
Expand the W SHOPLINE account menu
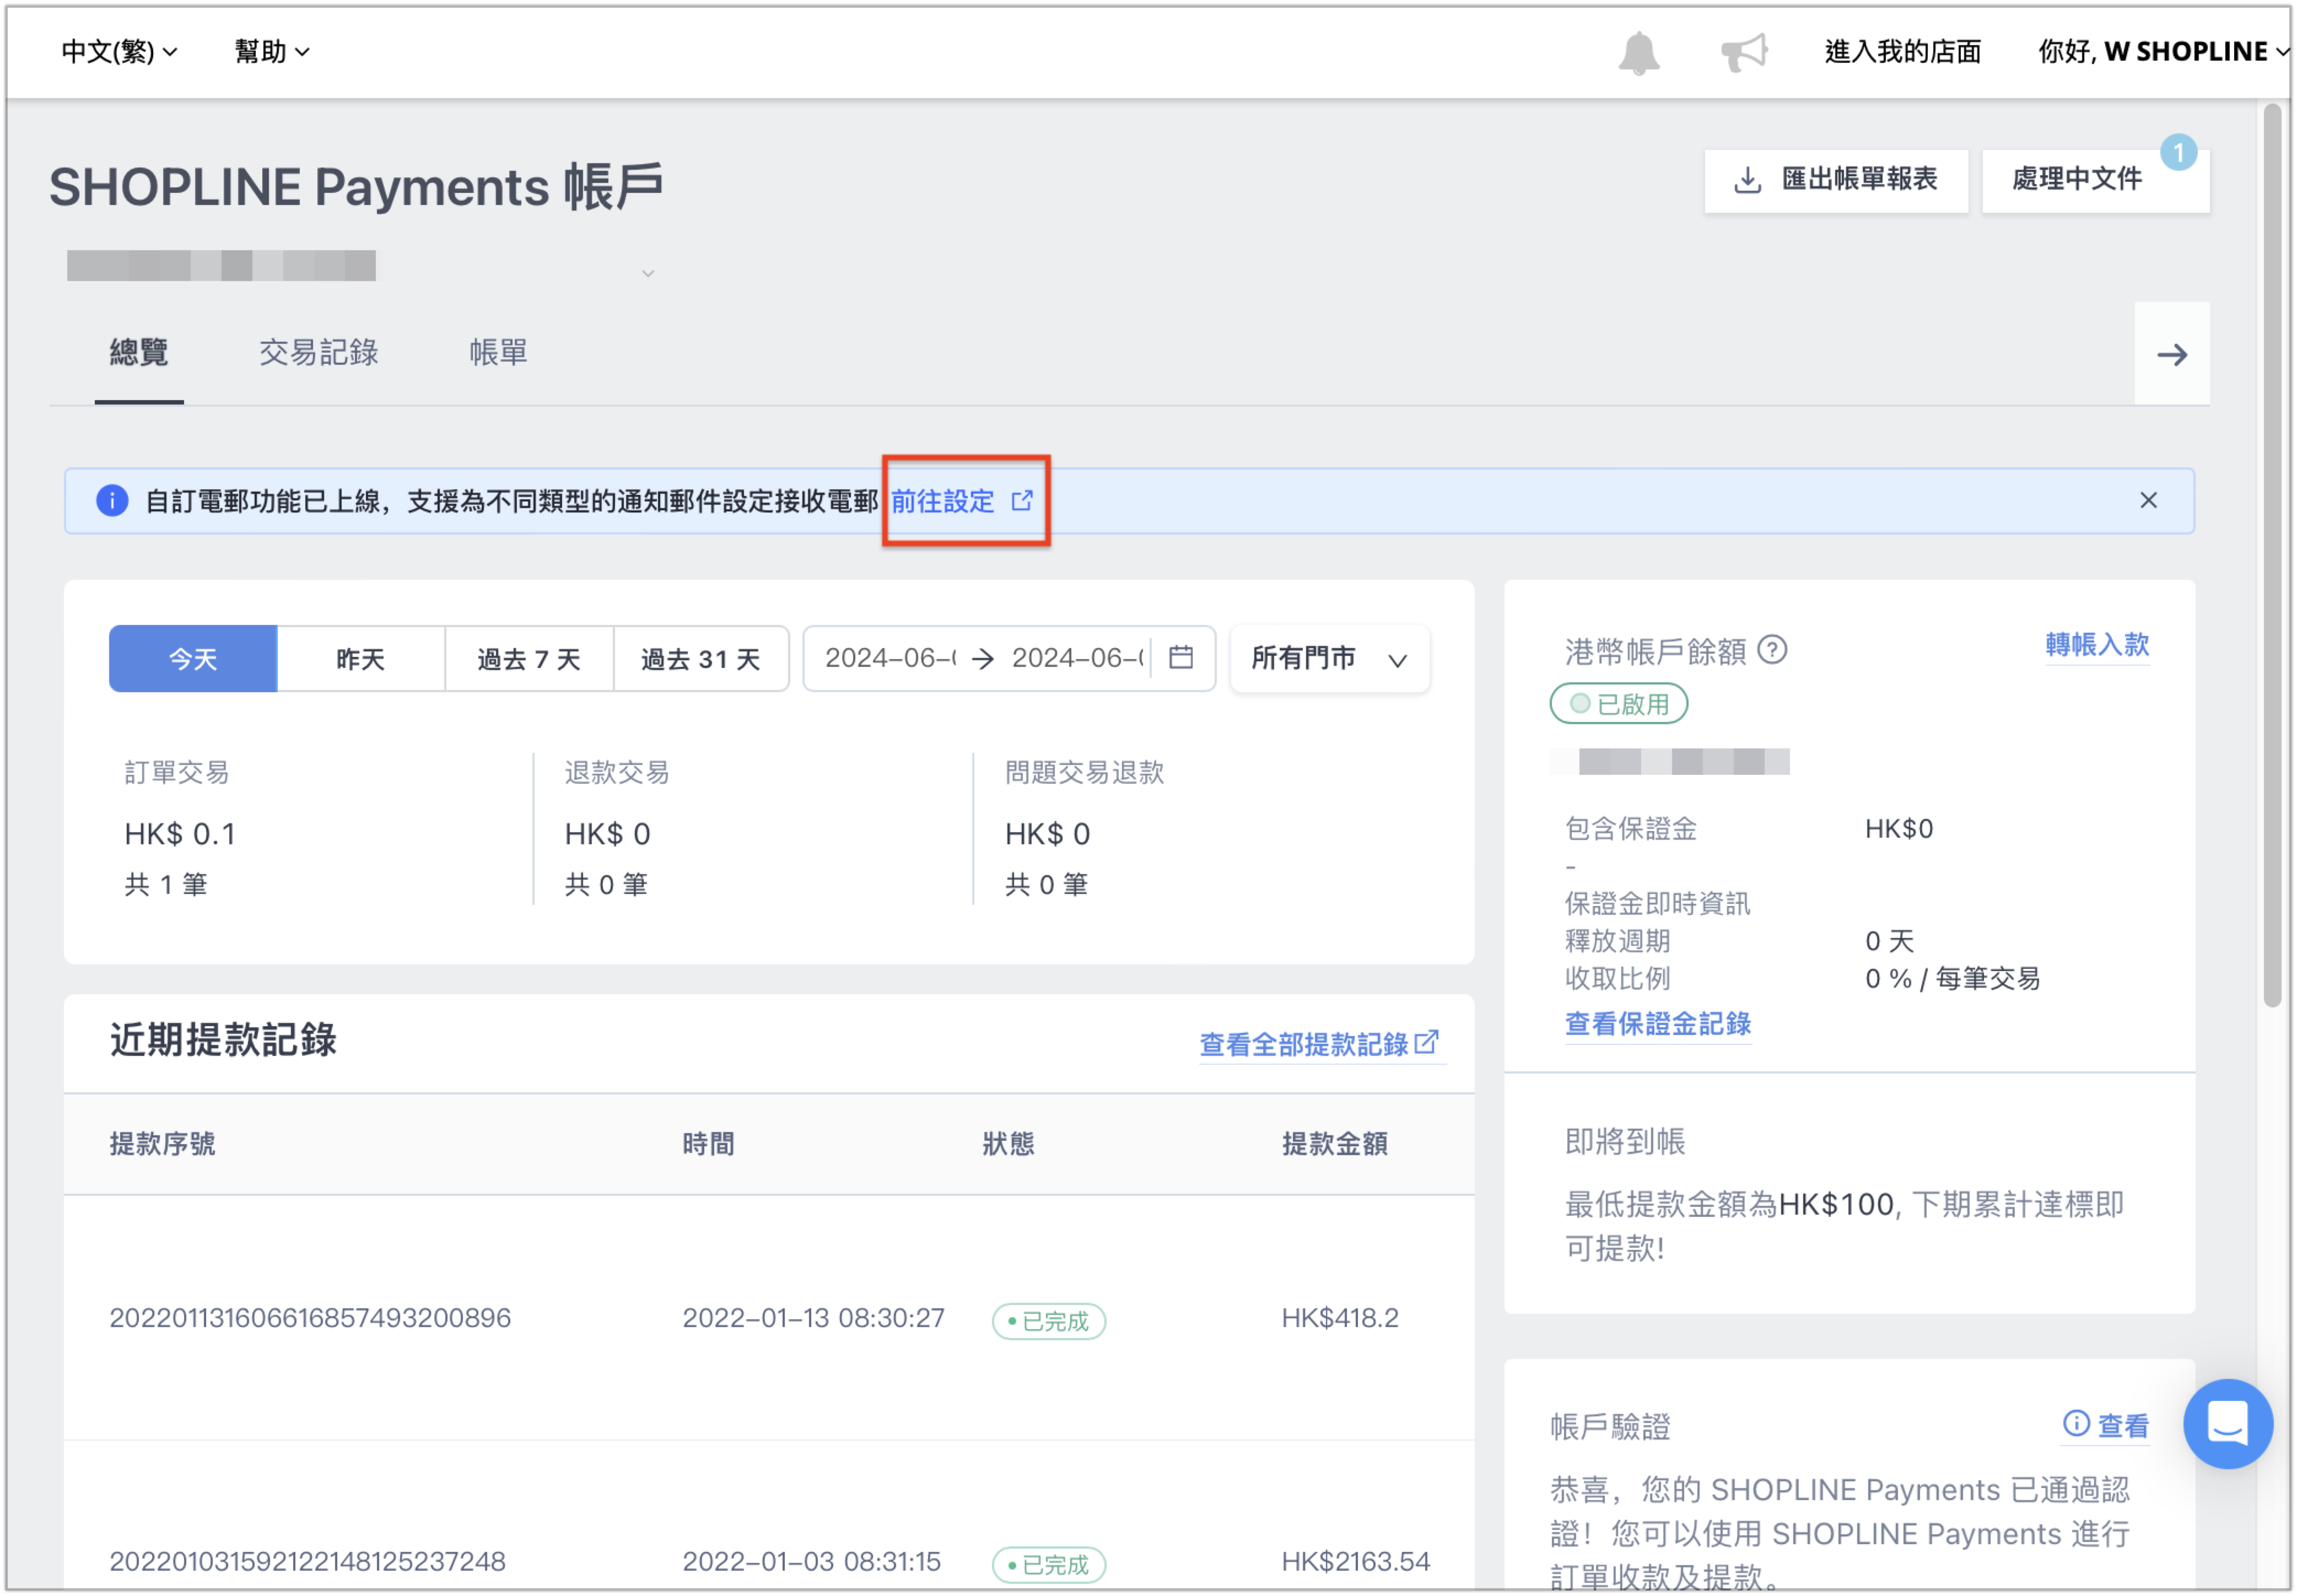[x=2163, y=51]
